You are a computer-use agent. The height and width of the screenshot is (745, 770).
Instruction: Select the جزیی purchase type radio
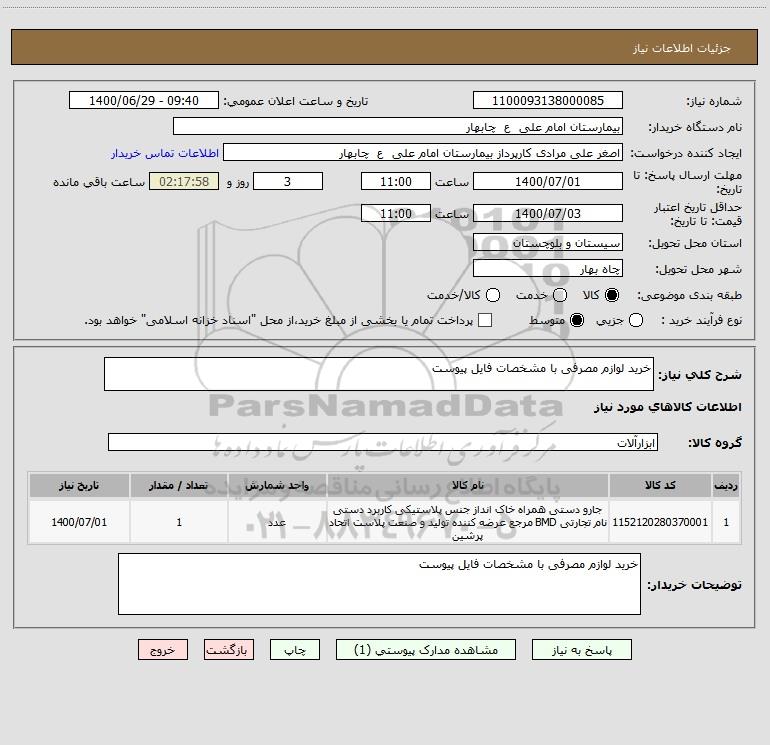pos(636,320)
